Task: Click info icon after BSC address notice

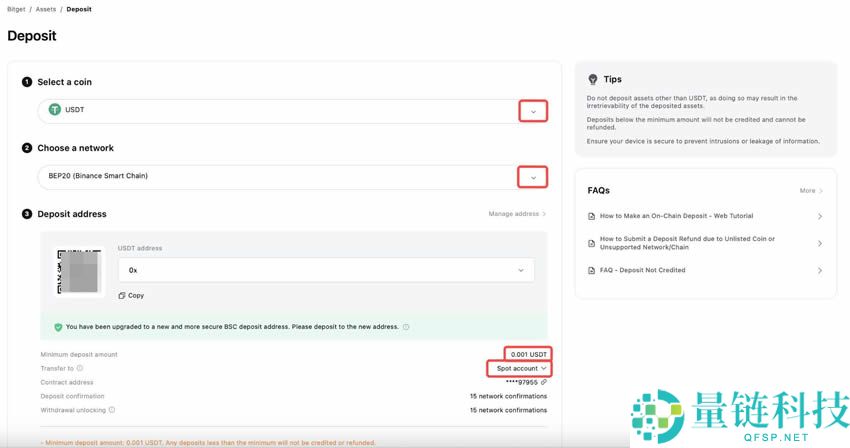Action: (x=406, y=327)
